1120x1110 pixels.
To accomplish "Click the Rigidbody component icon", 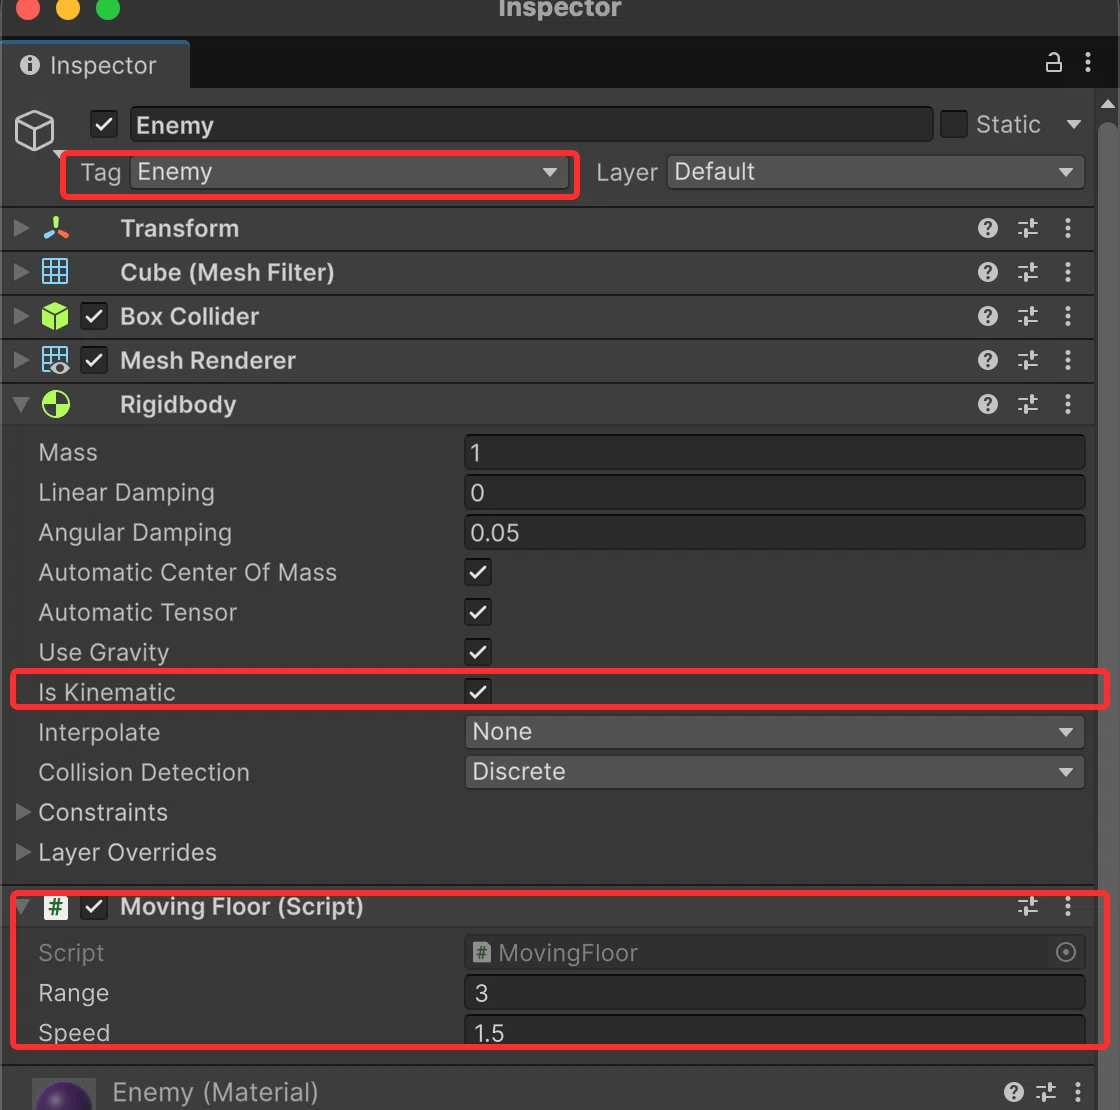I will pyautogui.click(x=55, y=404).
